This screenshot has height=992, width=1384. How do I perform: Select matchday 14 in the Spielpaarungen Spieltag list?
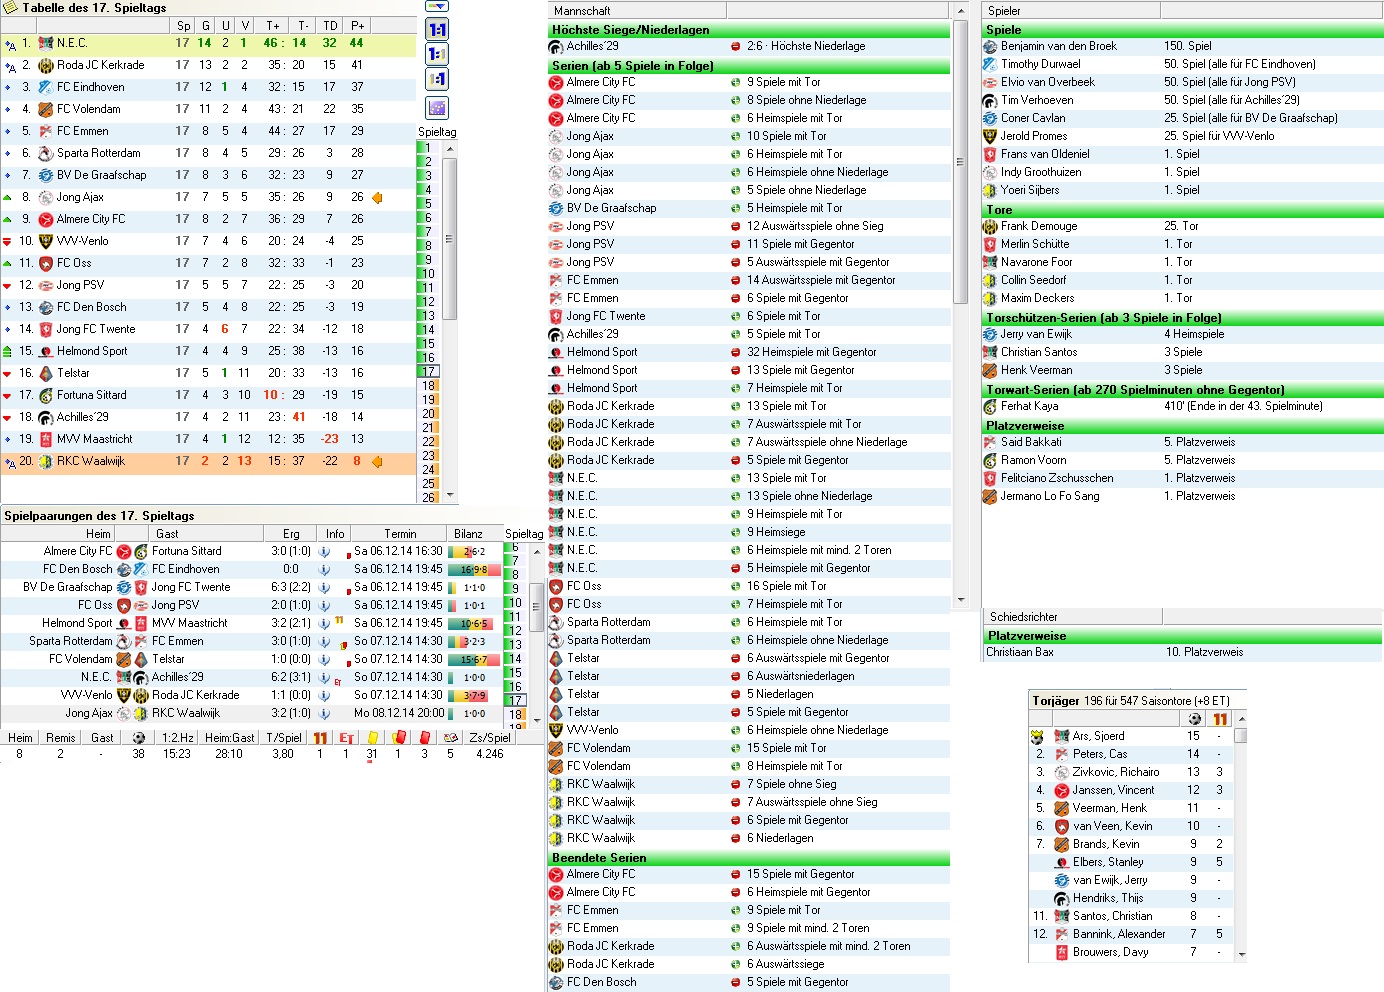tap(516, 659)
